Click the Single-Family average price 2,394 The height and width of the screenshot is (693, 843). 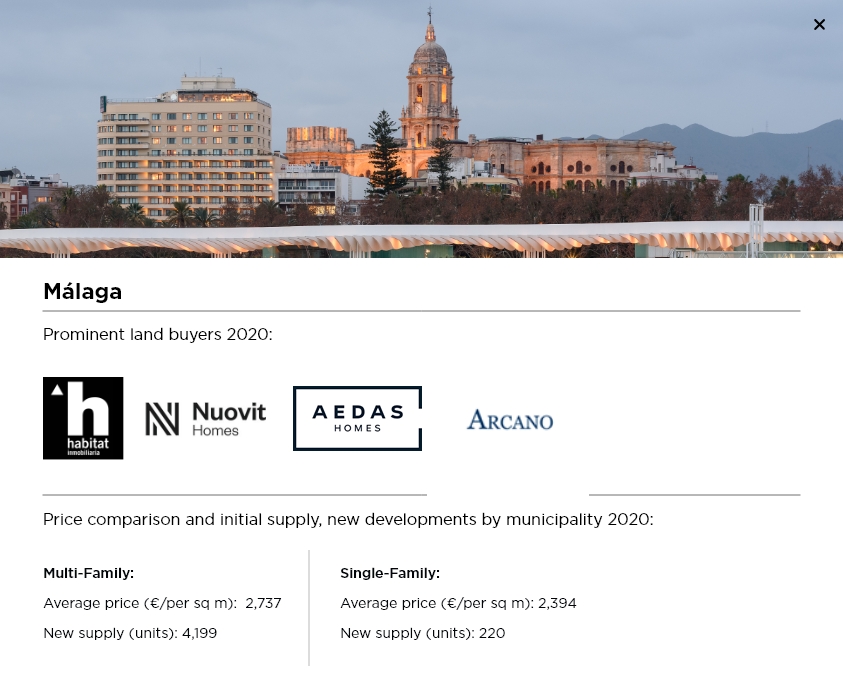pos(557,604)
